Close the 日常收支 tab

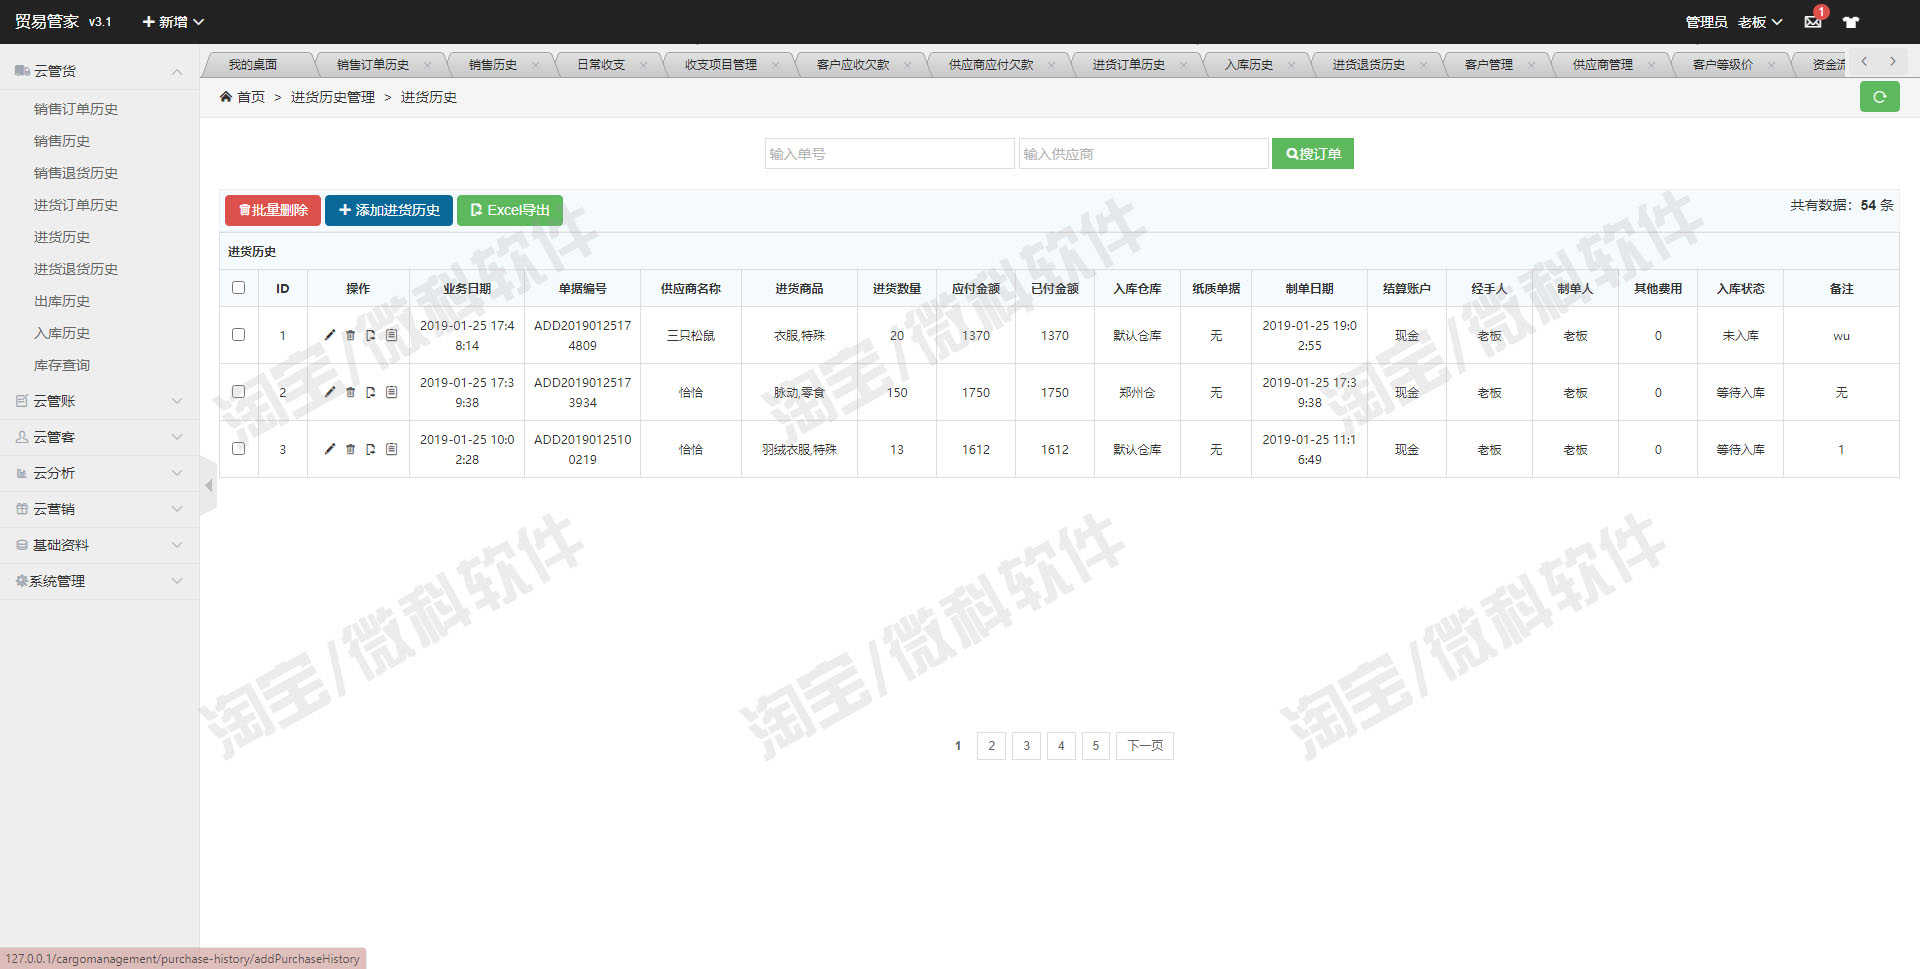coord(643,65)
